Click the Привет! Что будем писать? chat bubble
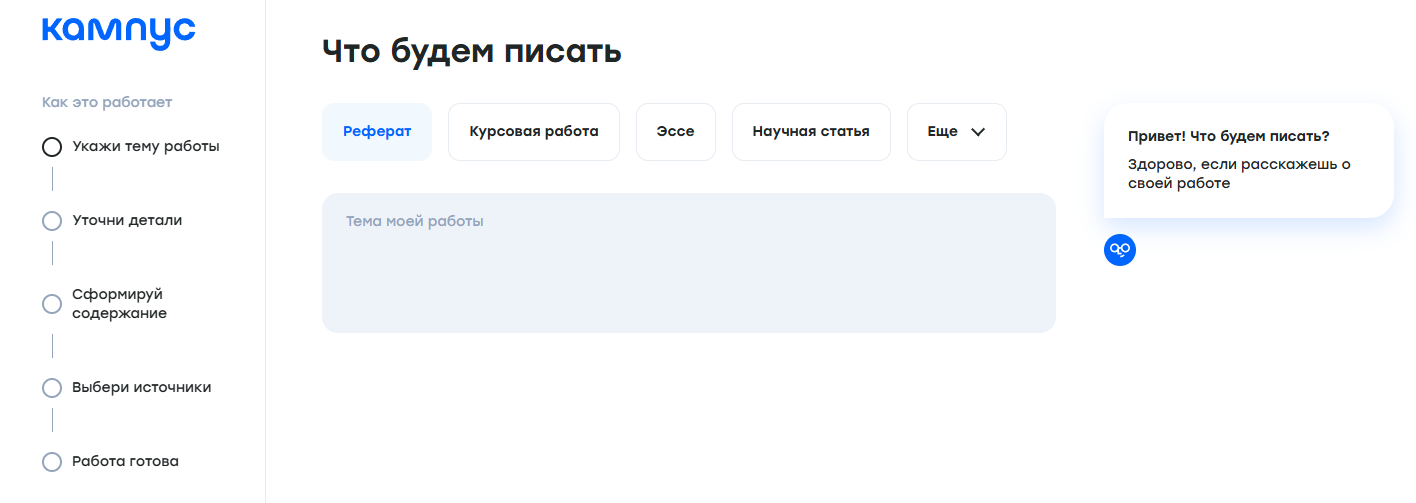1416x503 pixels. 1248,160
